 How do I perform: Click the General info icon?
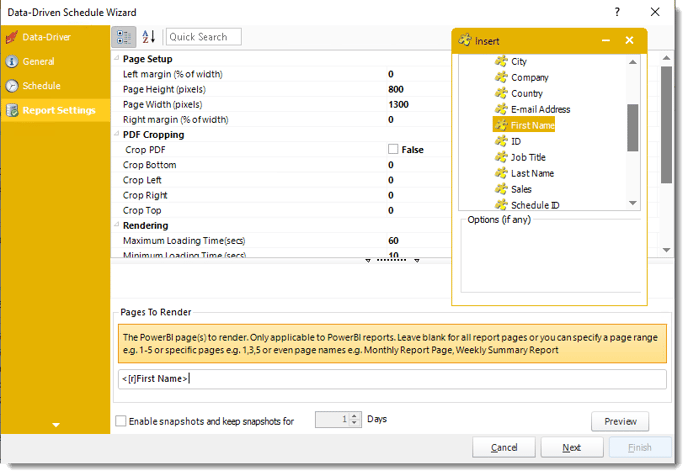coord(12,61)
